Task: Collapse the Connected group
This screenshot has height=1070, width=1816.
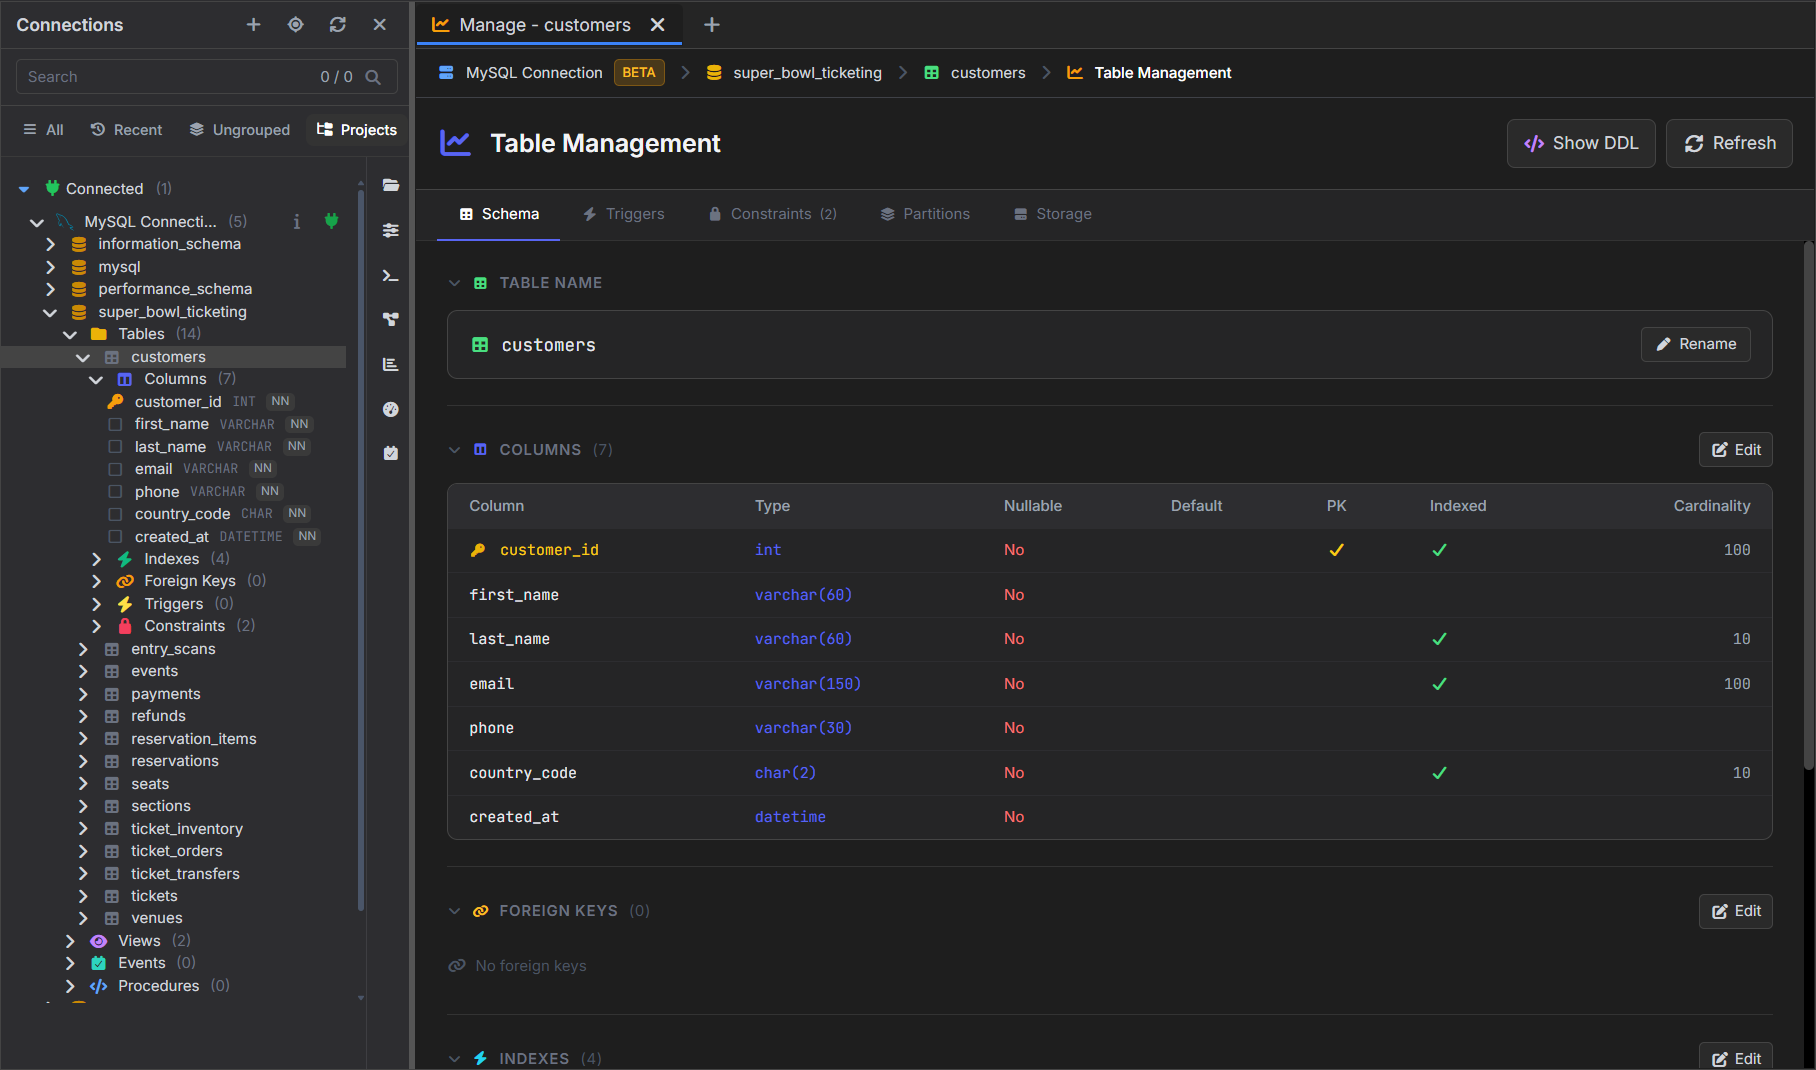Action: (24, 189)
